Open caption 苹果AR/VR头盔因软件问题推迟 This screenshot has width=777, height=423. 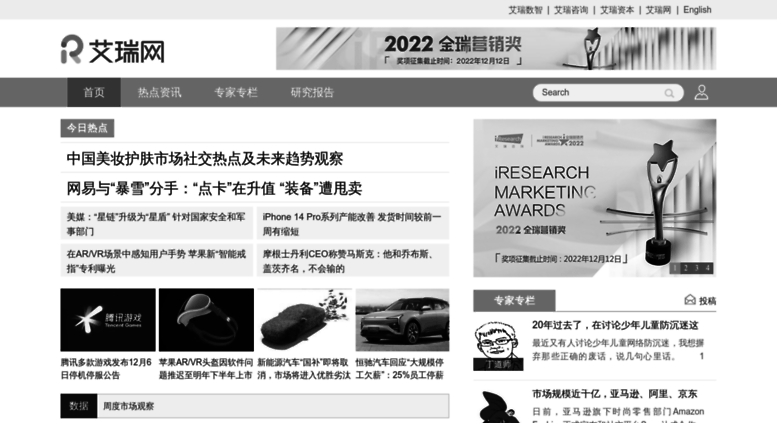click(206, 369)
